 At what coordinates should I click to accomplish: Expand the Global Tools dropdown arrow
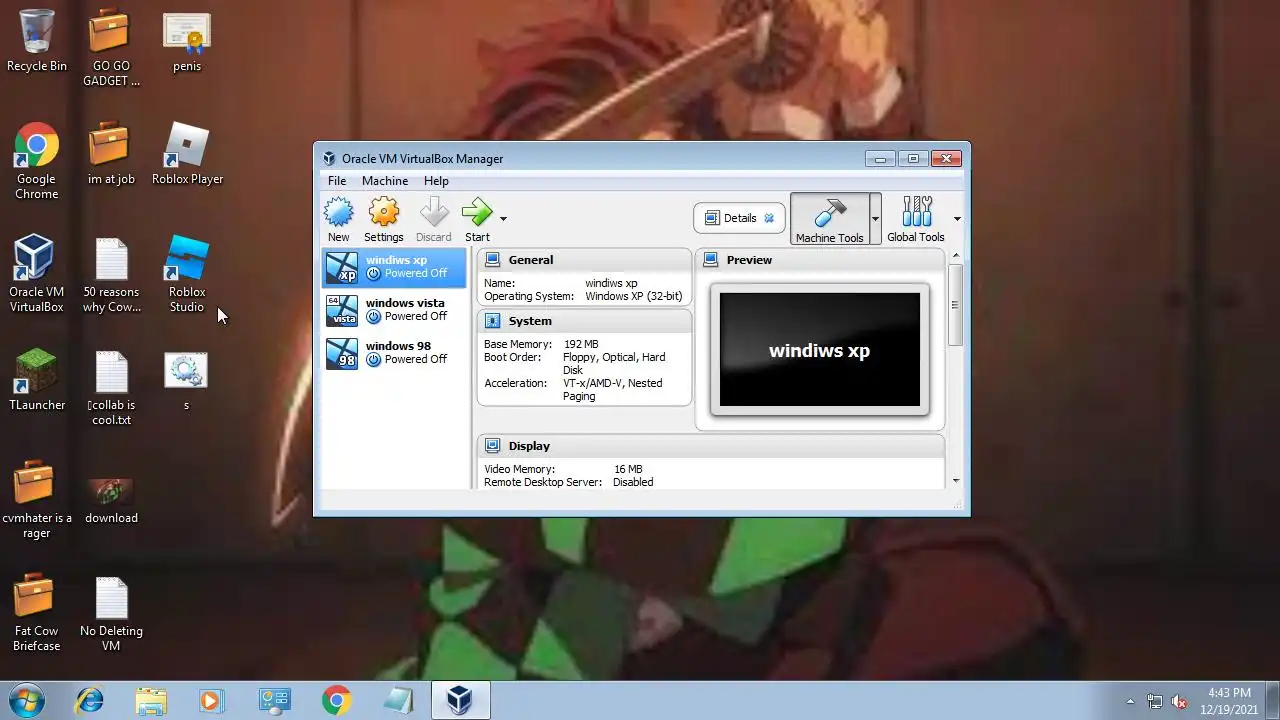tap(957, 219)
